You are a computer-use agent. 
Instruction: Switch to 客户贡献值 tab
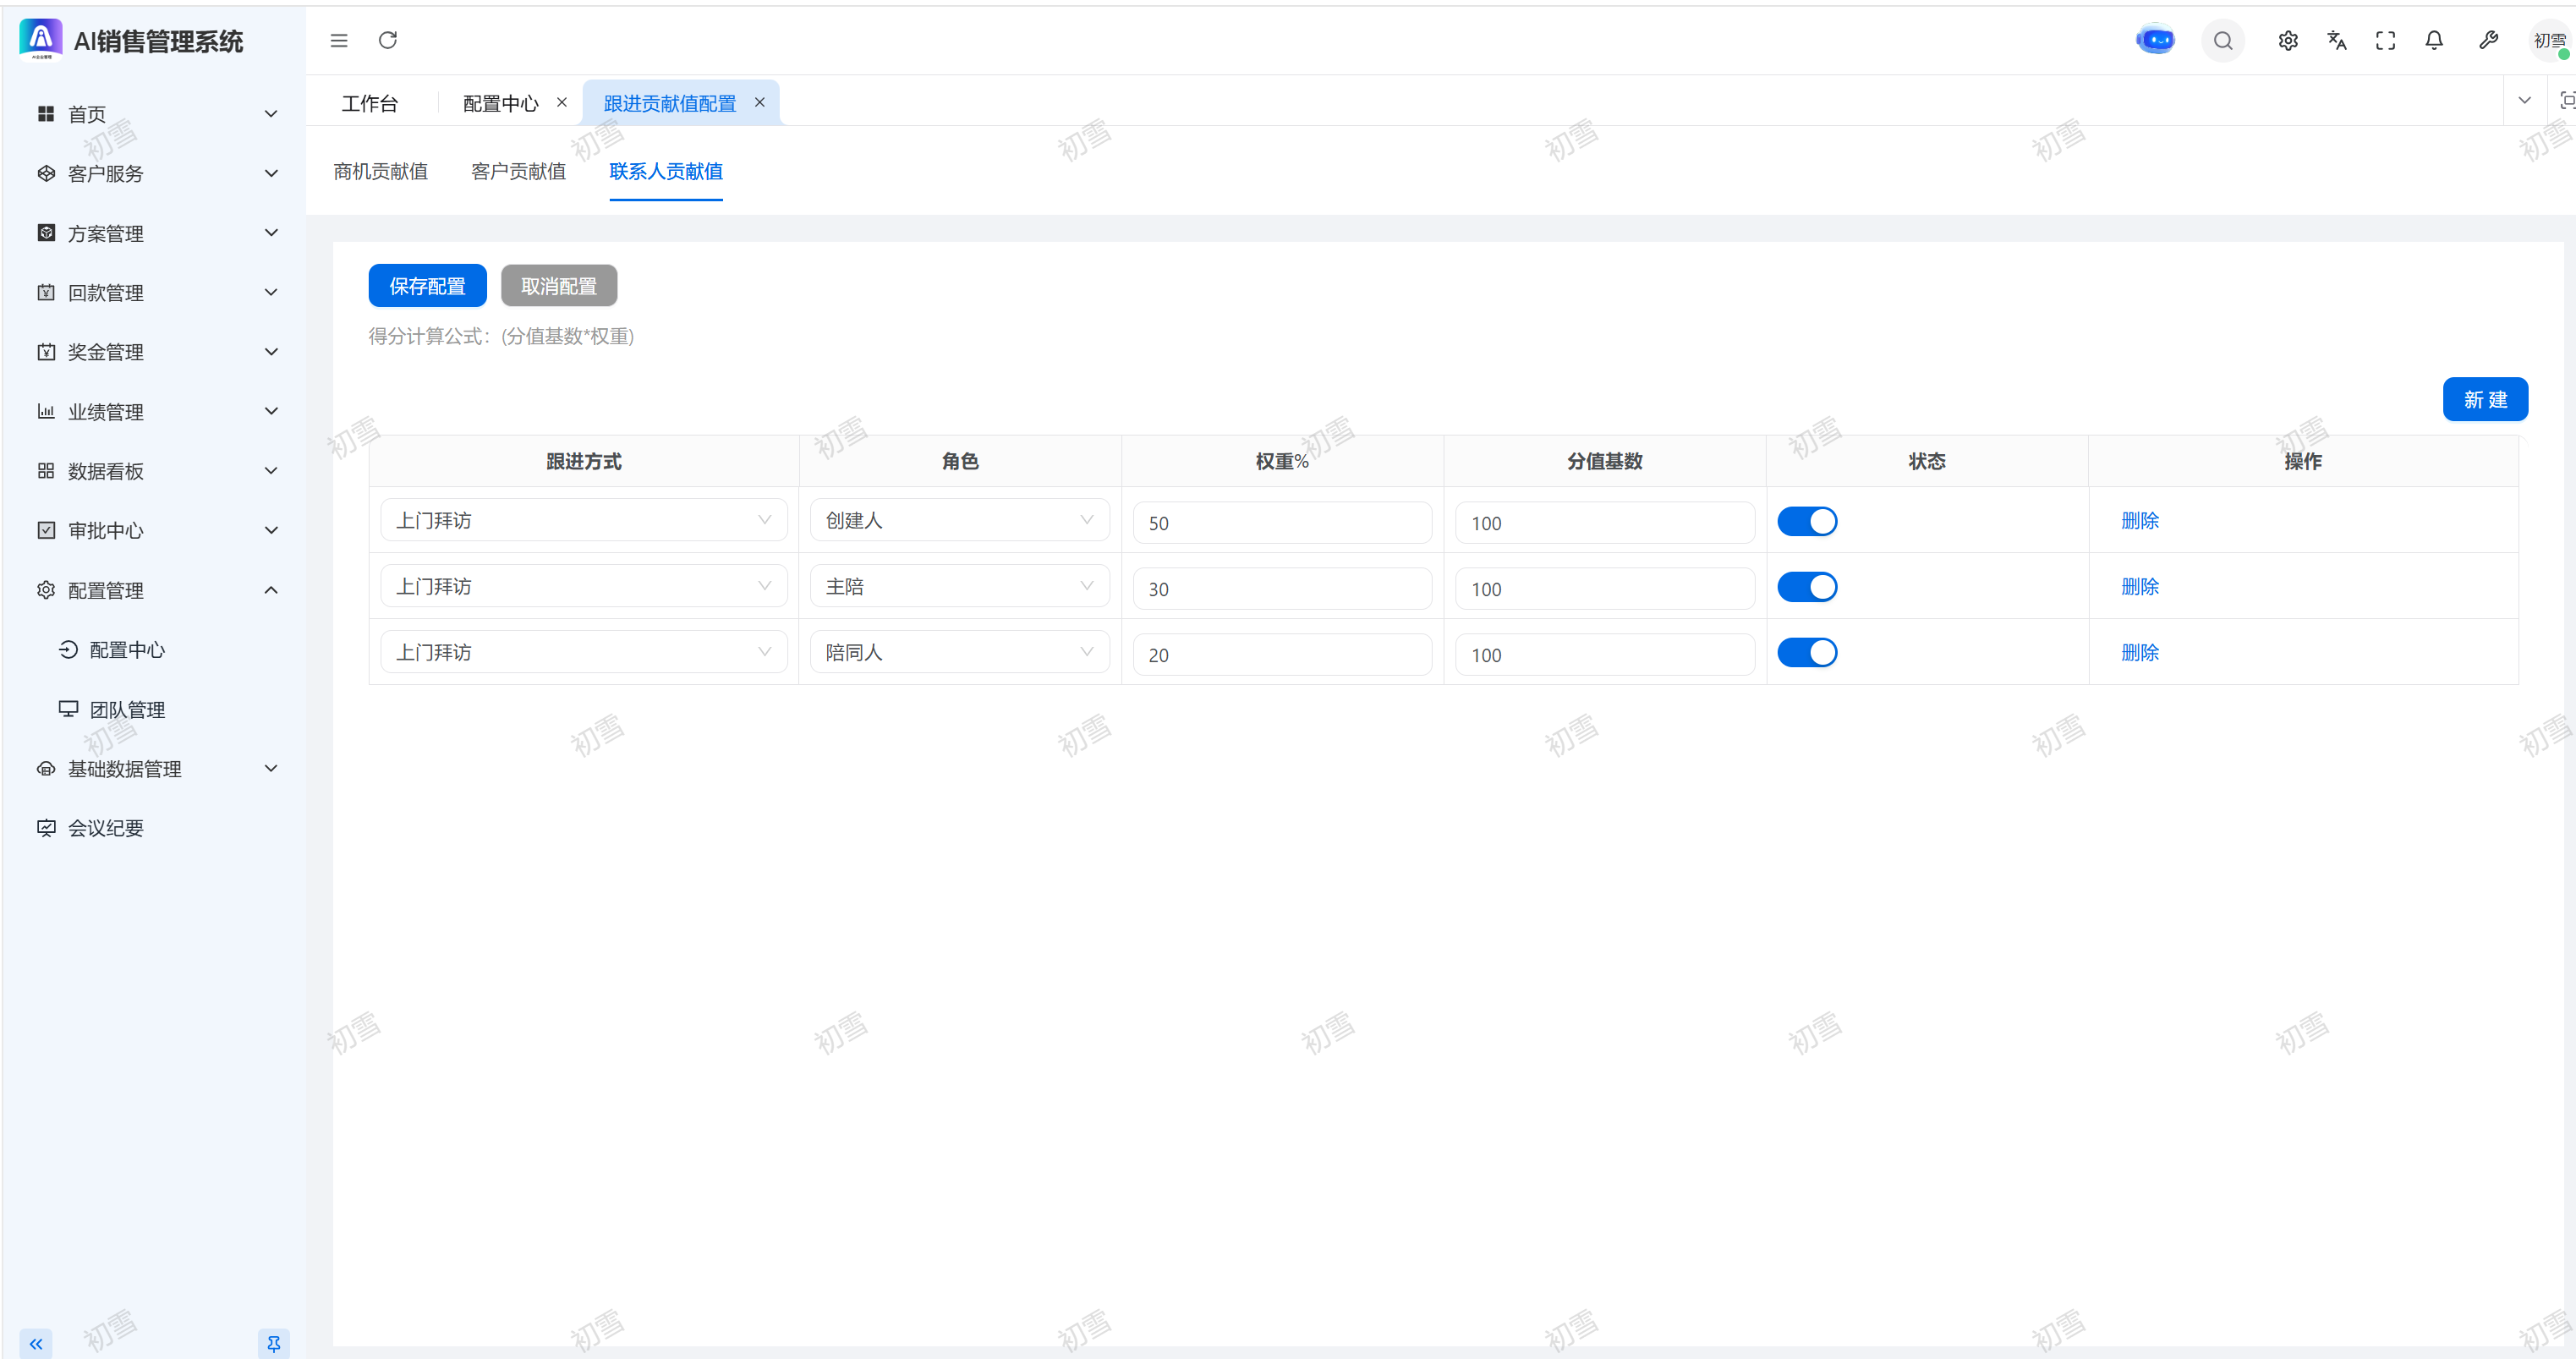tap(518, 171)
